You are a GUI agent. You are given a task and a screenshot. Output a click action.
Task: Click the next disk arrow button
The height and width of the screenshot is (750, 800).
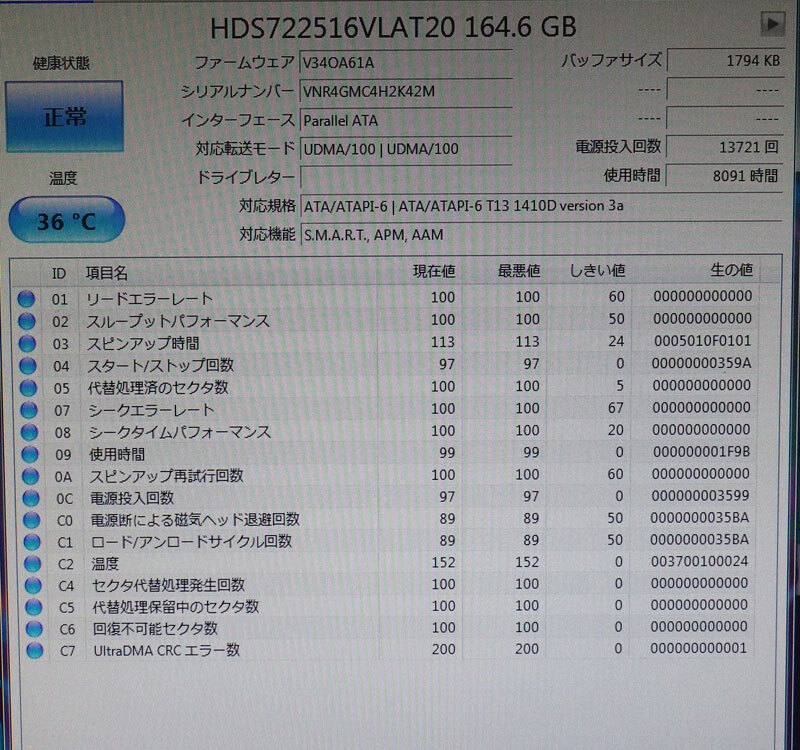(x=772, y=23)
